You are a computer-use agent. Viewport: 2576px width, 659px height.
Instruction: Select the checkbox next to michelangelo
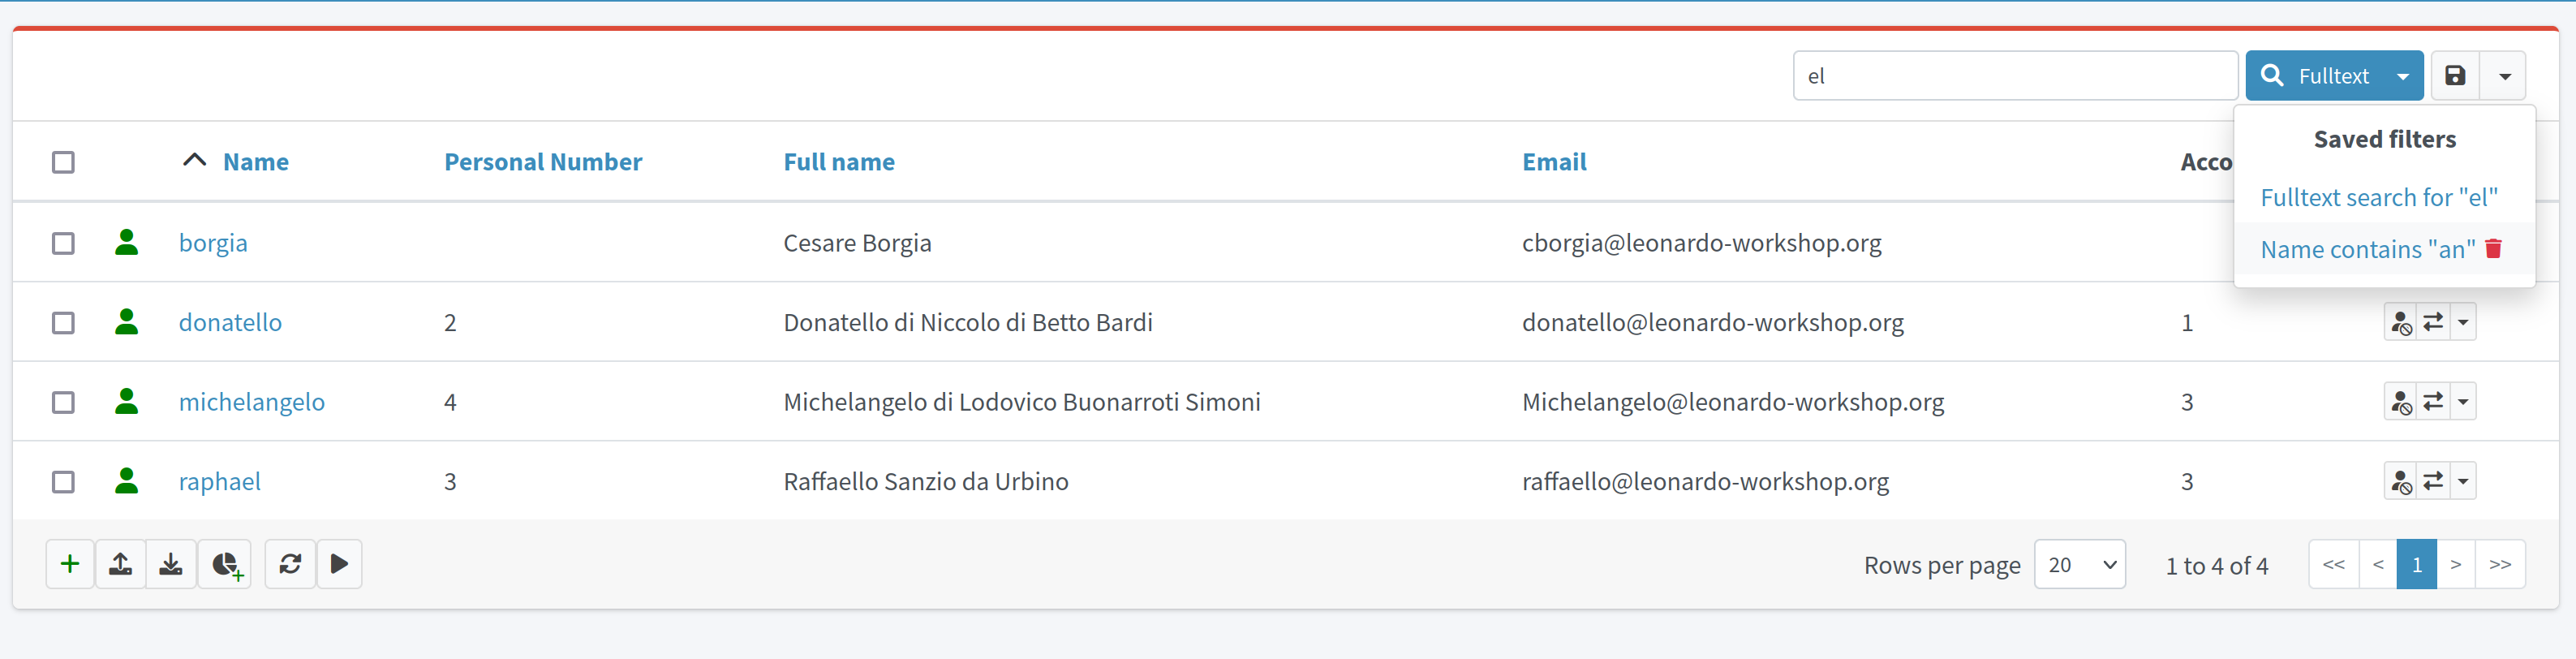point(63,402)
